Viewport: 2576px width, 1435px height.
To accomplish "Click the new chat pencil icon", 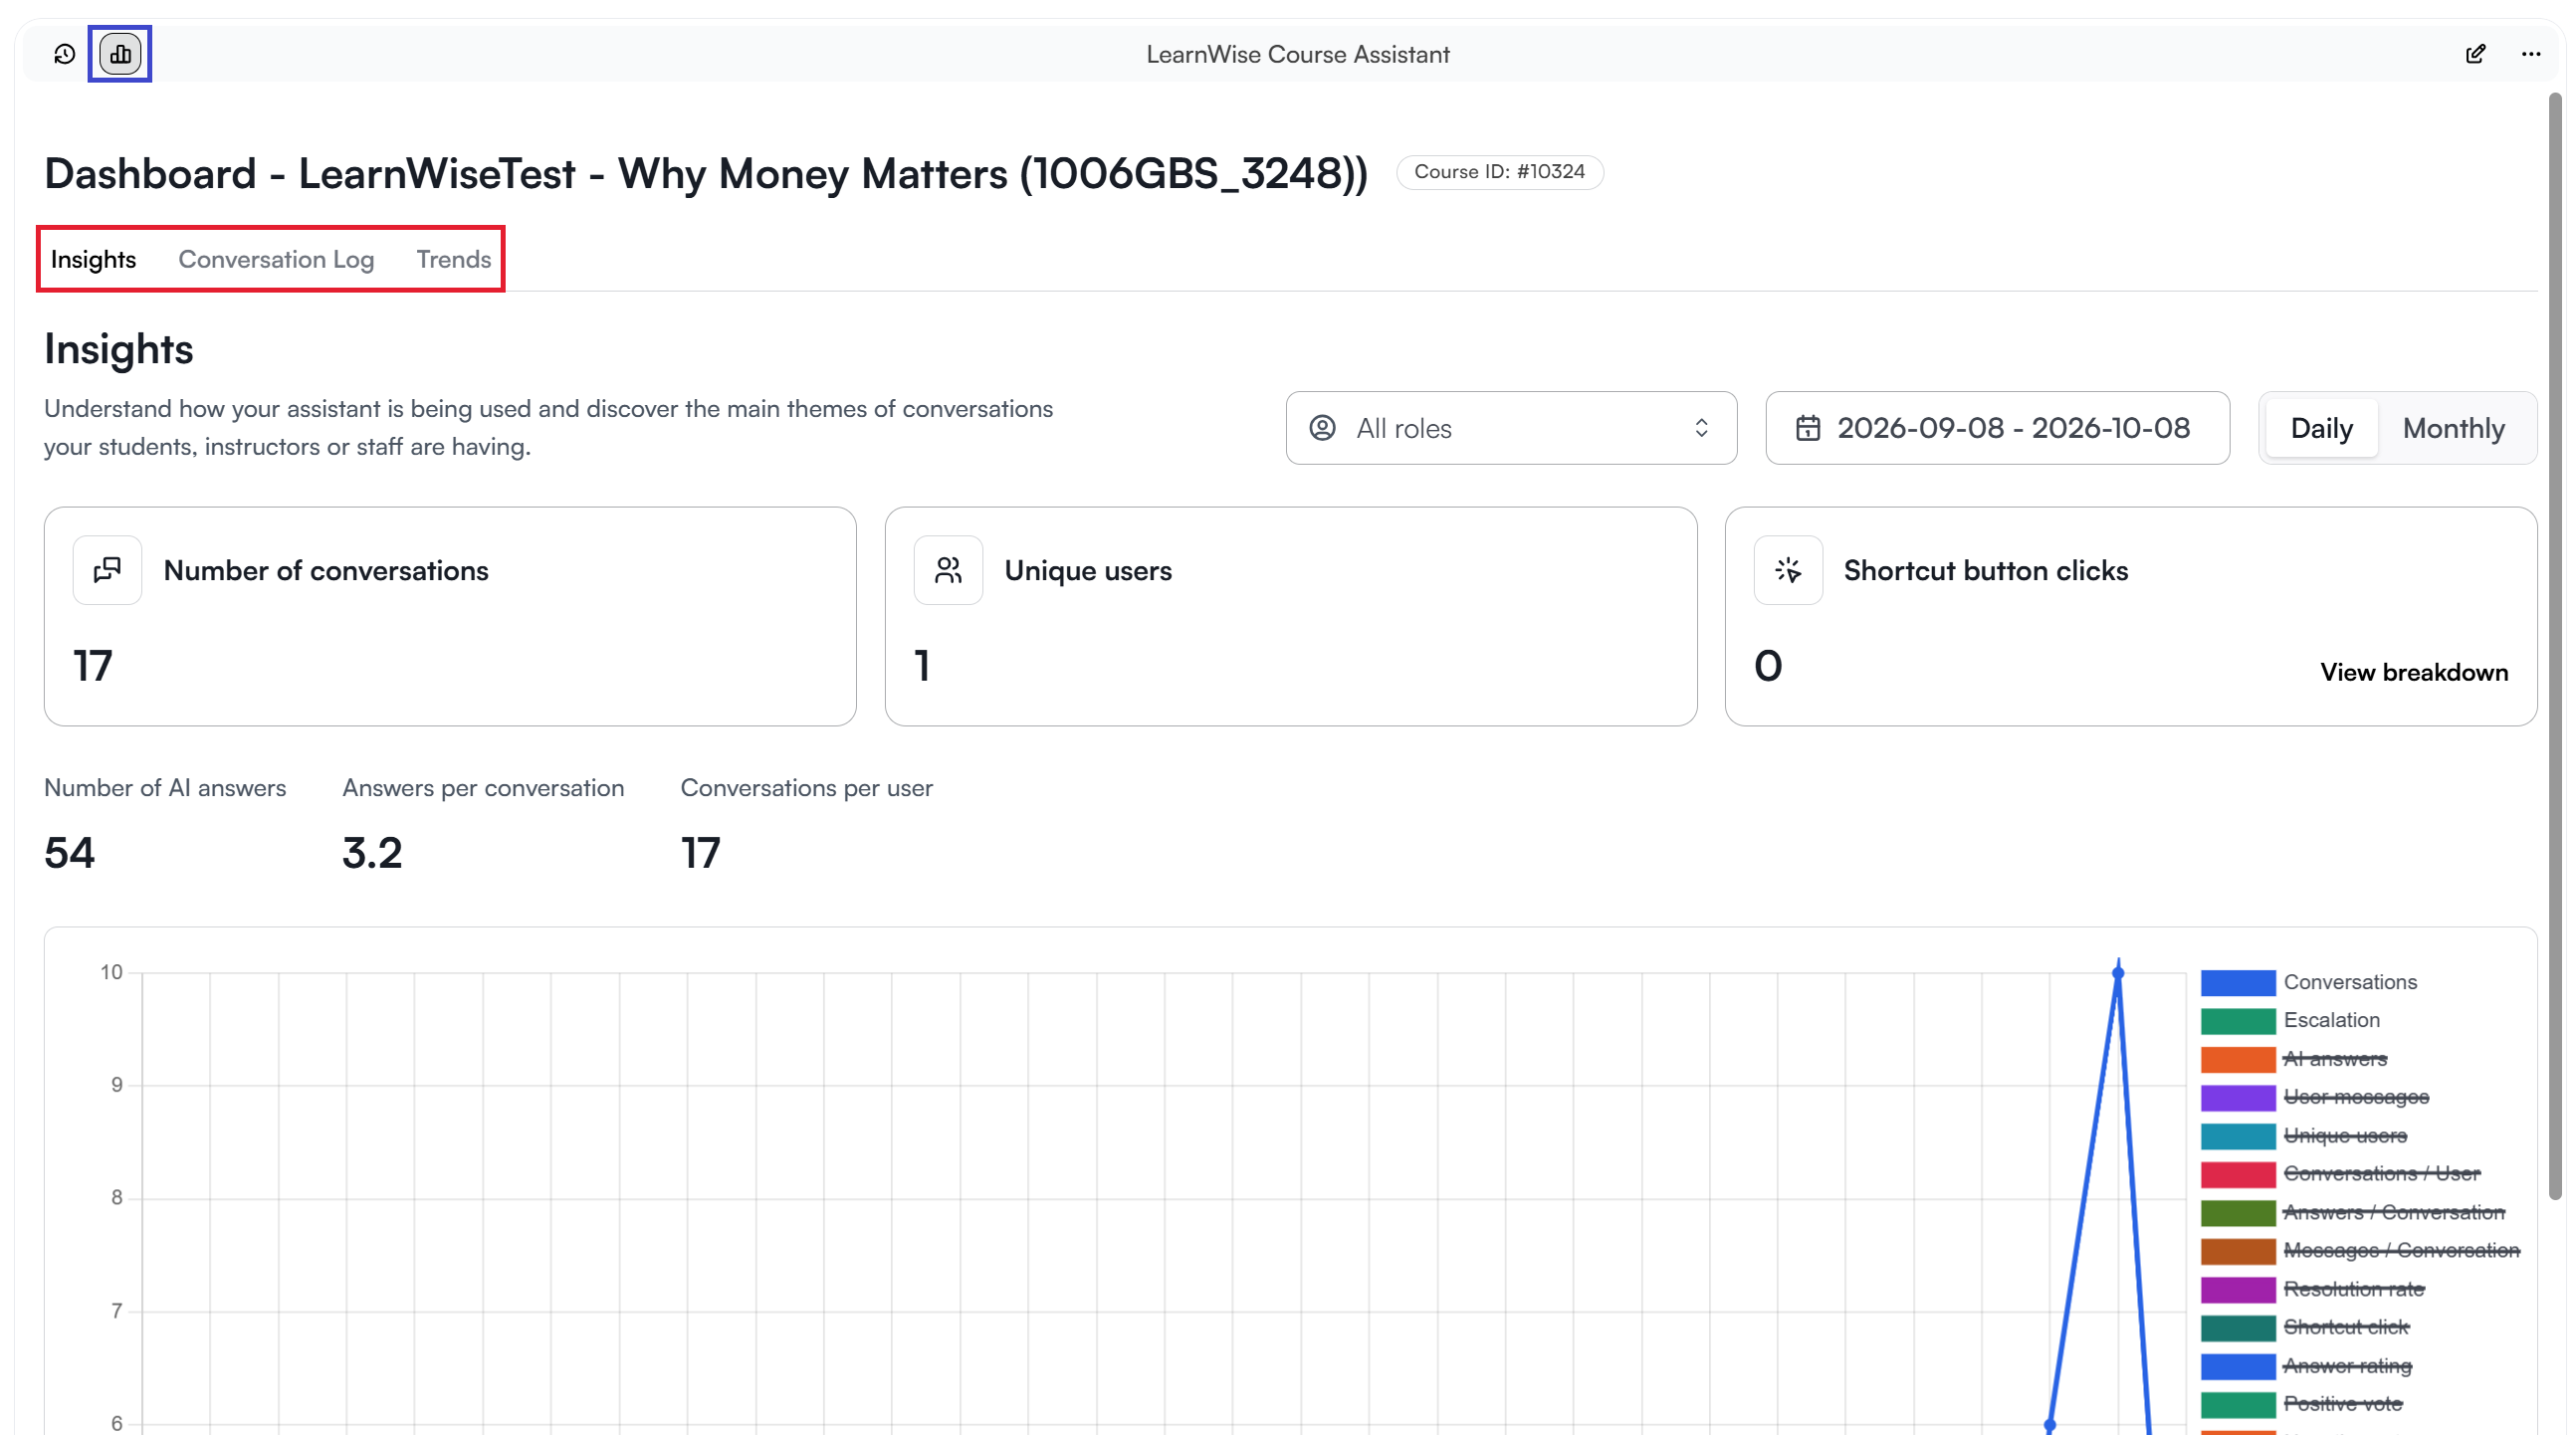I will 2475,54.
